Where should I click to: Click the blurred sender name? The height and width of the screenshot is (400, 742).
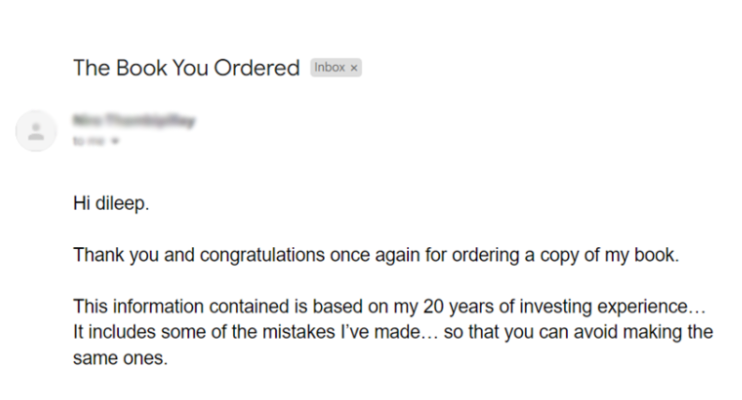point(133,121)
